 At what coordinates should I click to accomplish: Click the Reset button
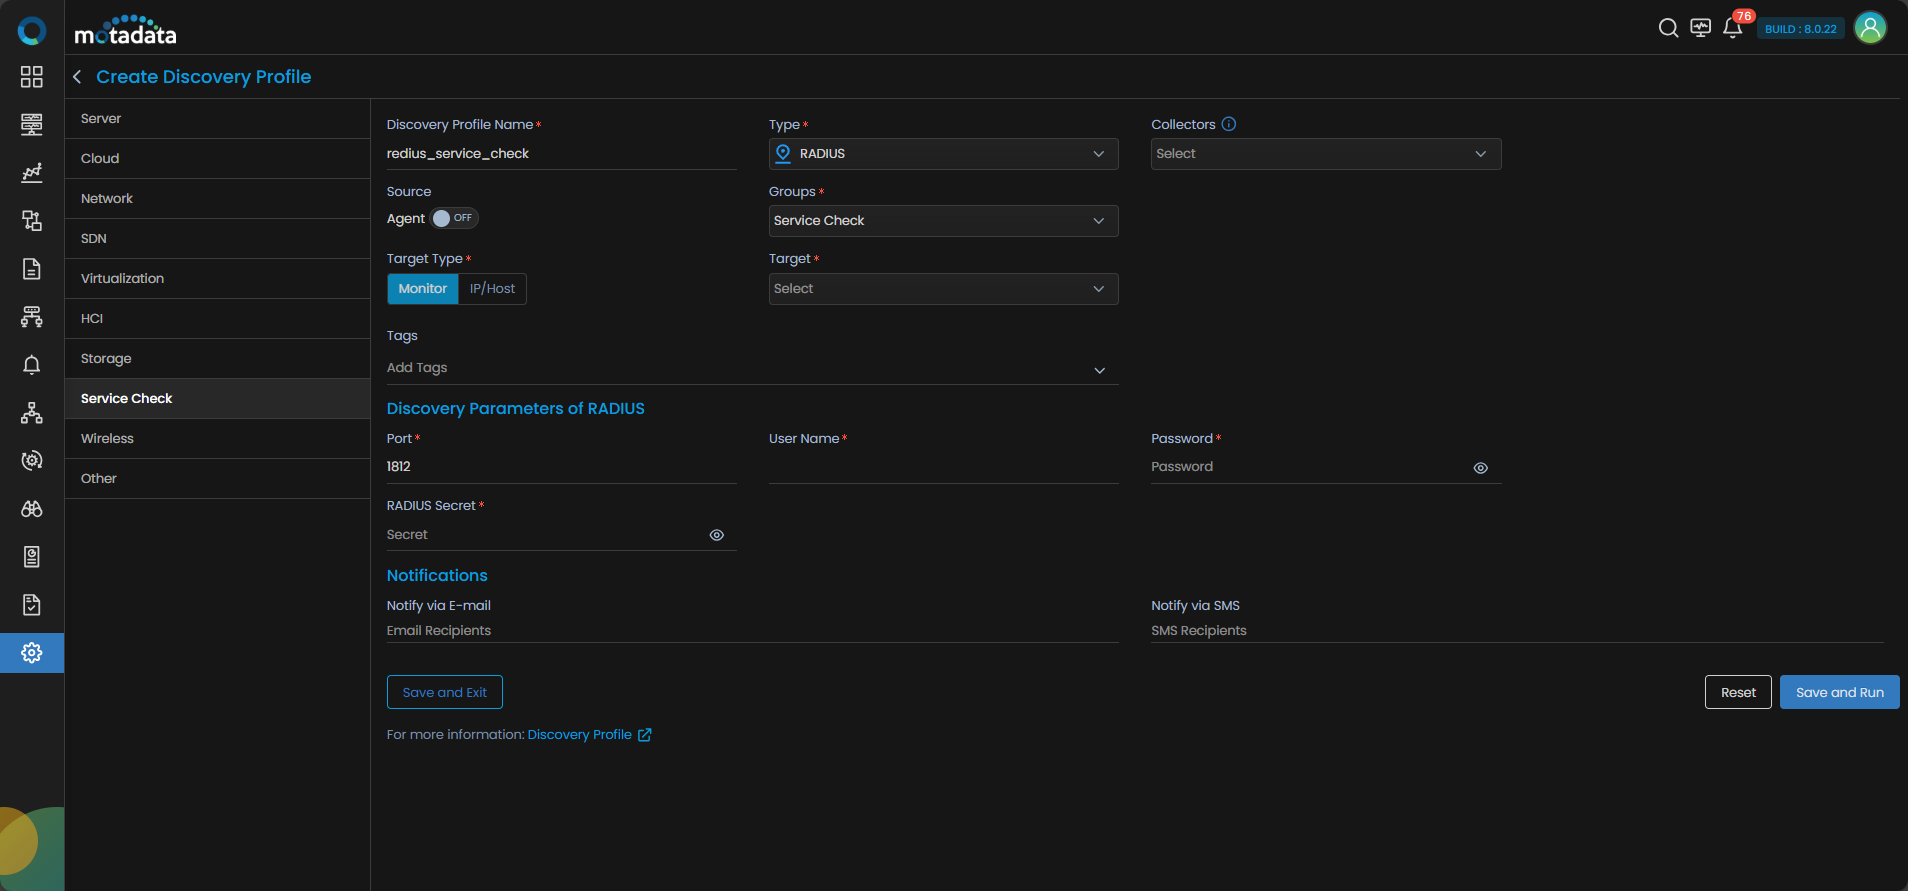click(1738, 692)
